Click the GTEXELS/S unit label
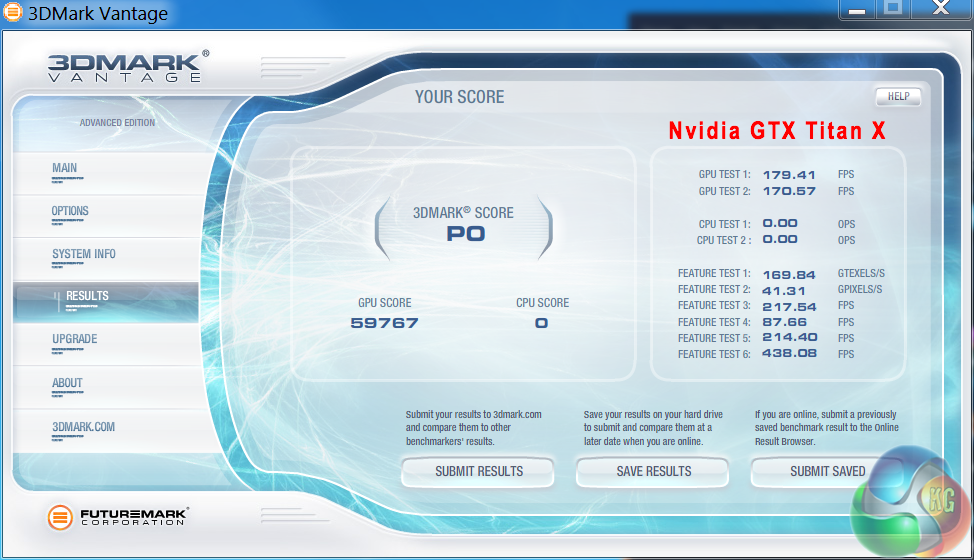The image size is (974, 560). point(861,273)
